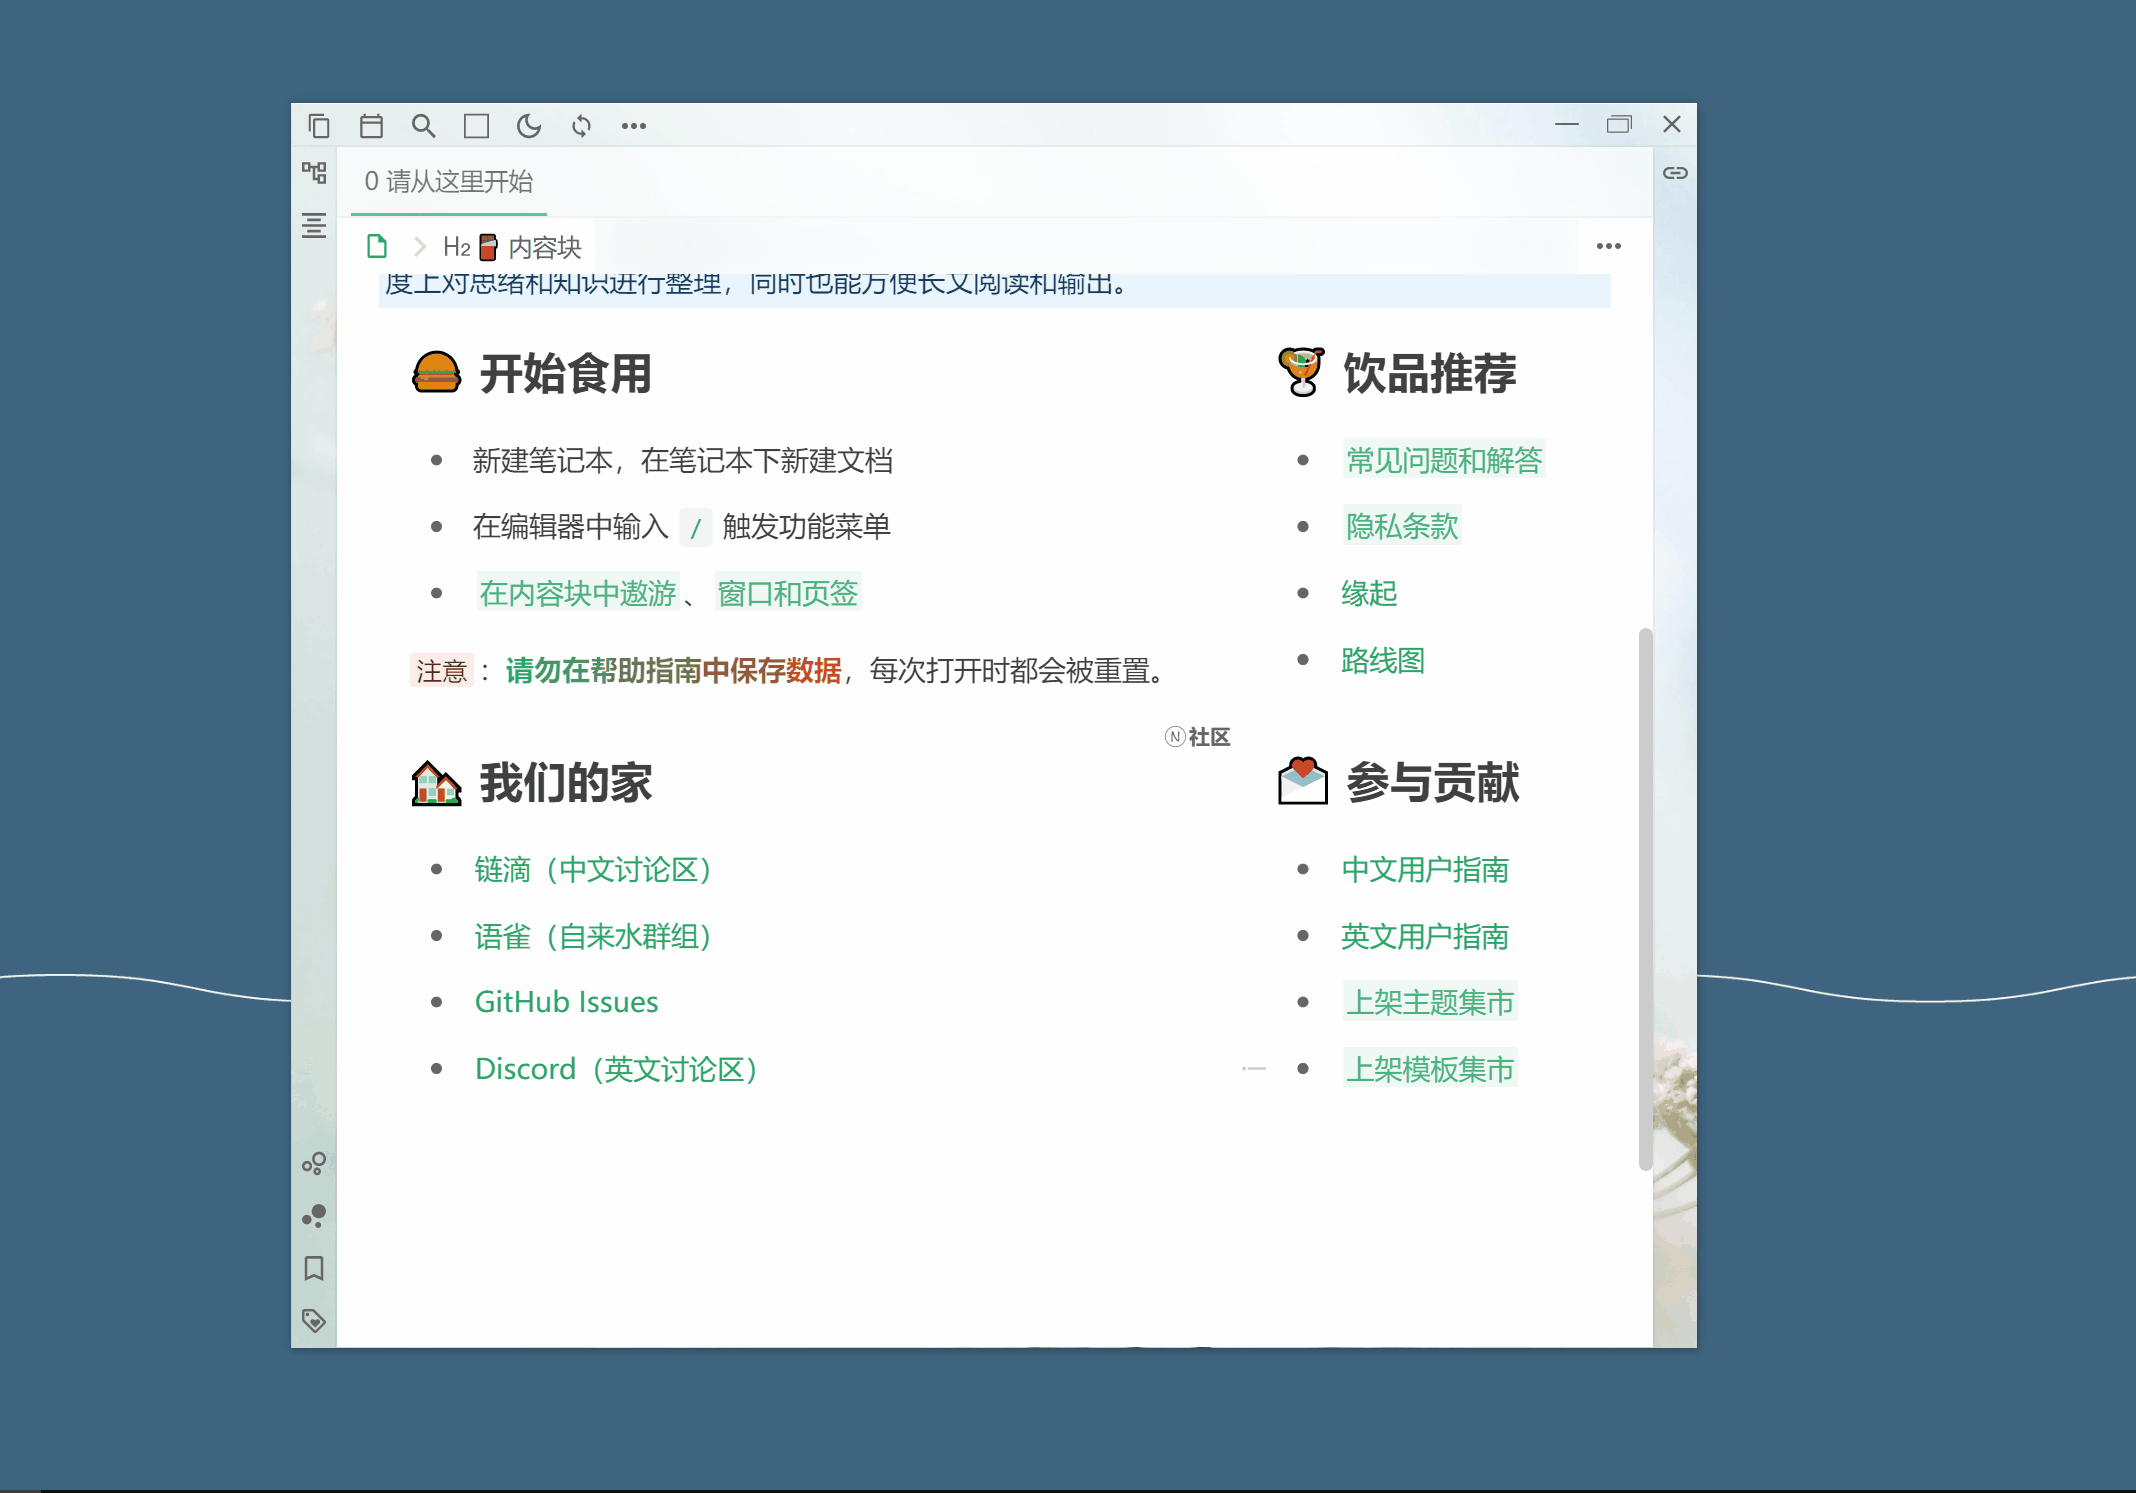Open the search magnifier icon

point(423,126)
